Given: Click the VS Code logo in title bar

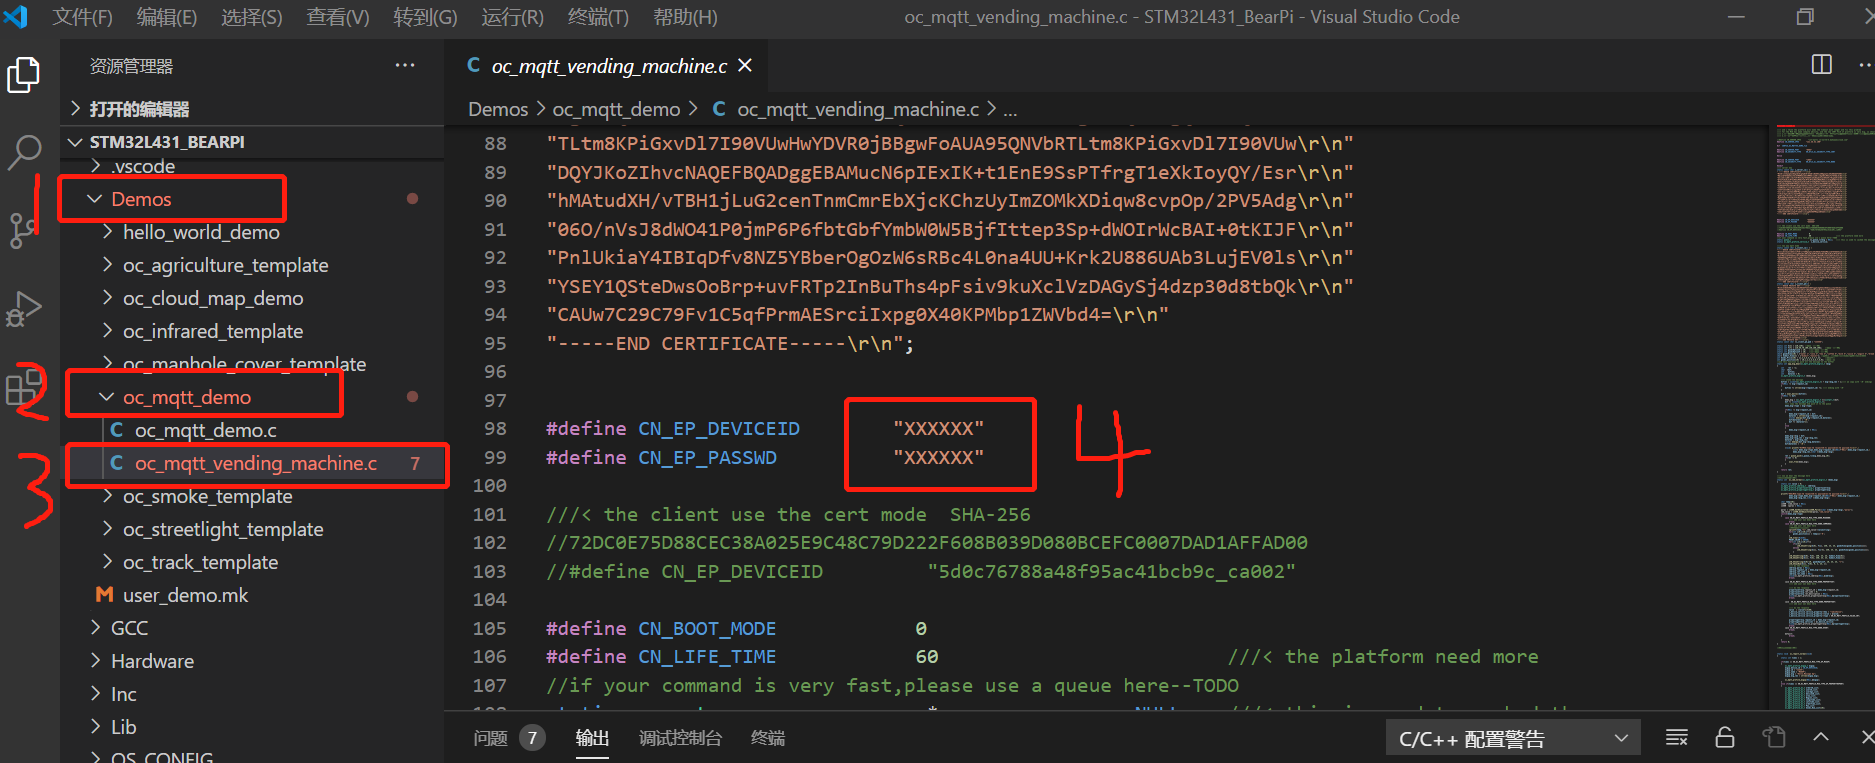Looking at the screenshot, I should 16,17.
